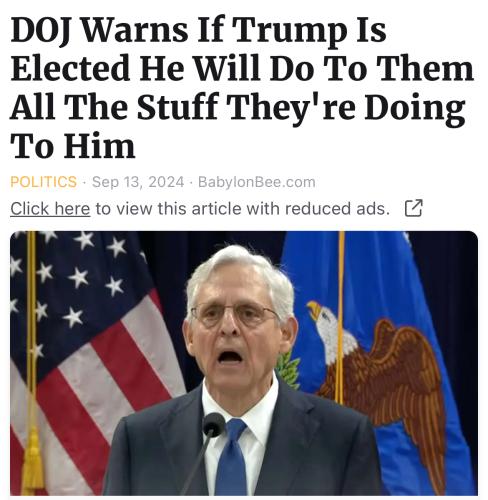The height and width of the screenshot is (500, 488).
Task: Click the words "To Him" in headline
Action: coord(73,146)
